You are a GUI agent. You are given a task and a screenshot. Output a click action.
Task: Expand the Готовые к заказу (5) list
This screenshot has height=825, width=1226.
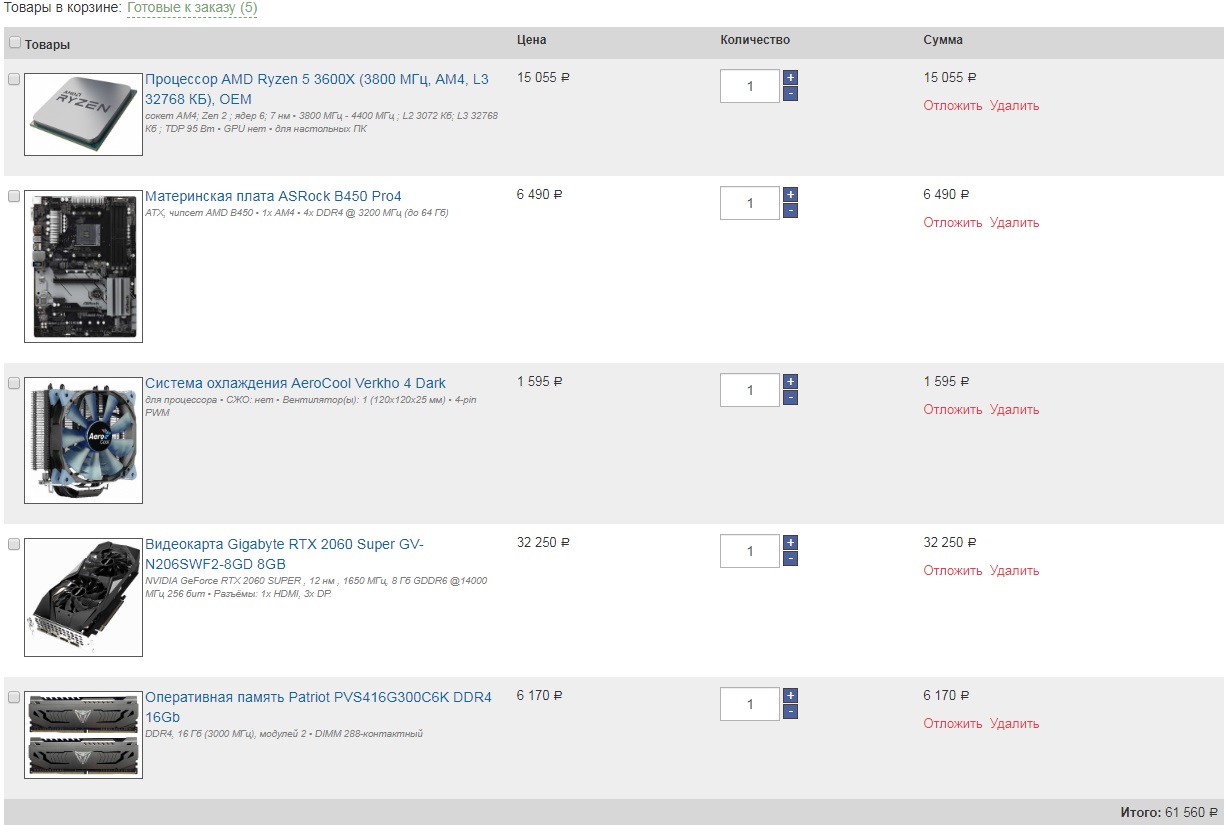click(192, 8)
